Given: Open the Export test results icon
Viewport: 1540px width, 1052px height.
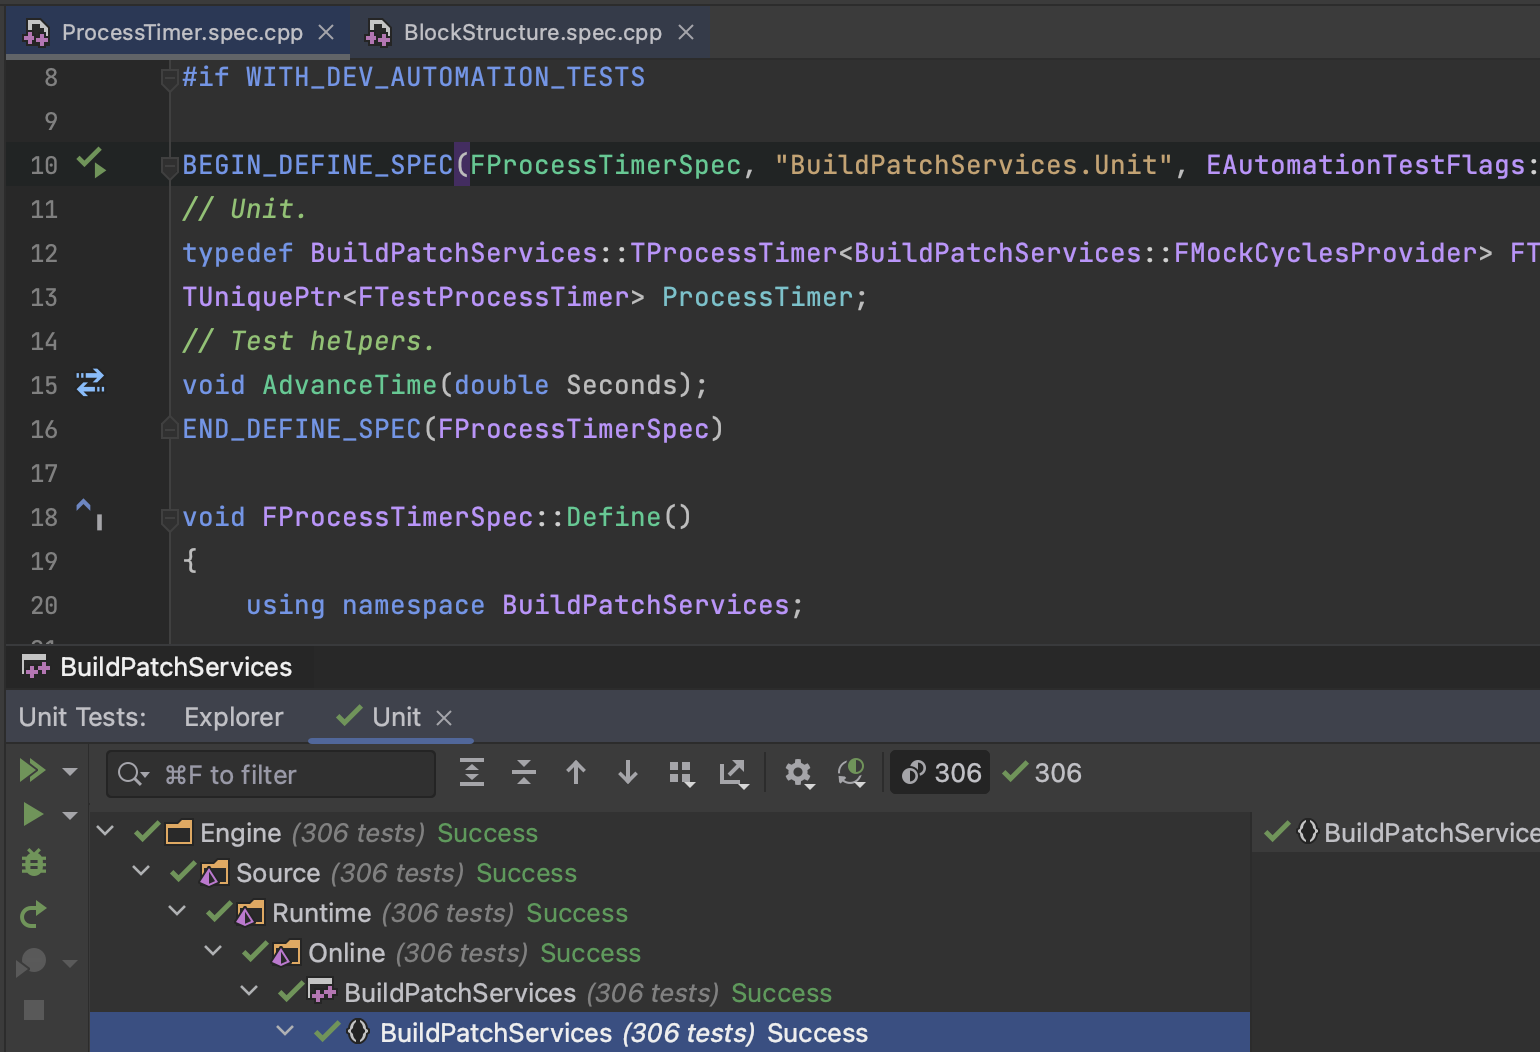Looking at the screenshot, I should tap(734, 773).
